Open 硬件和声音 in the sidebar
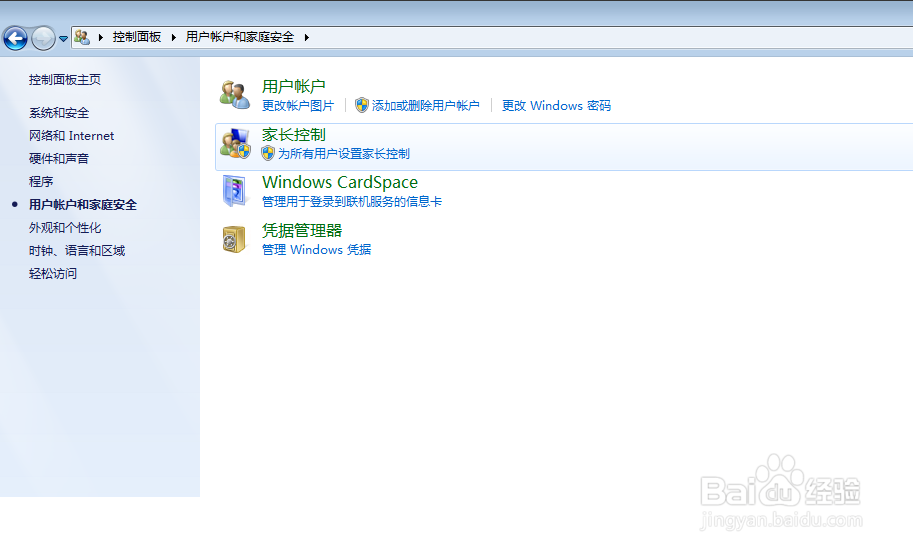This screenshot has width=913, height=551. 59,158
